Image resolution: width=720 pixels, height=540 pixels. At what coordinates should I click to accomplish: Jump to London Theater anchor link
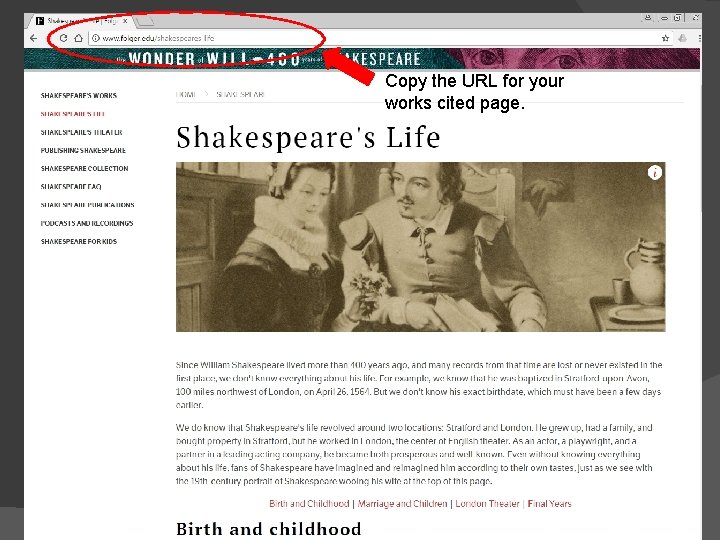pos(487,503)
